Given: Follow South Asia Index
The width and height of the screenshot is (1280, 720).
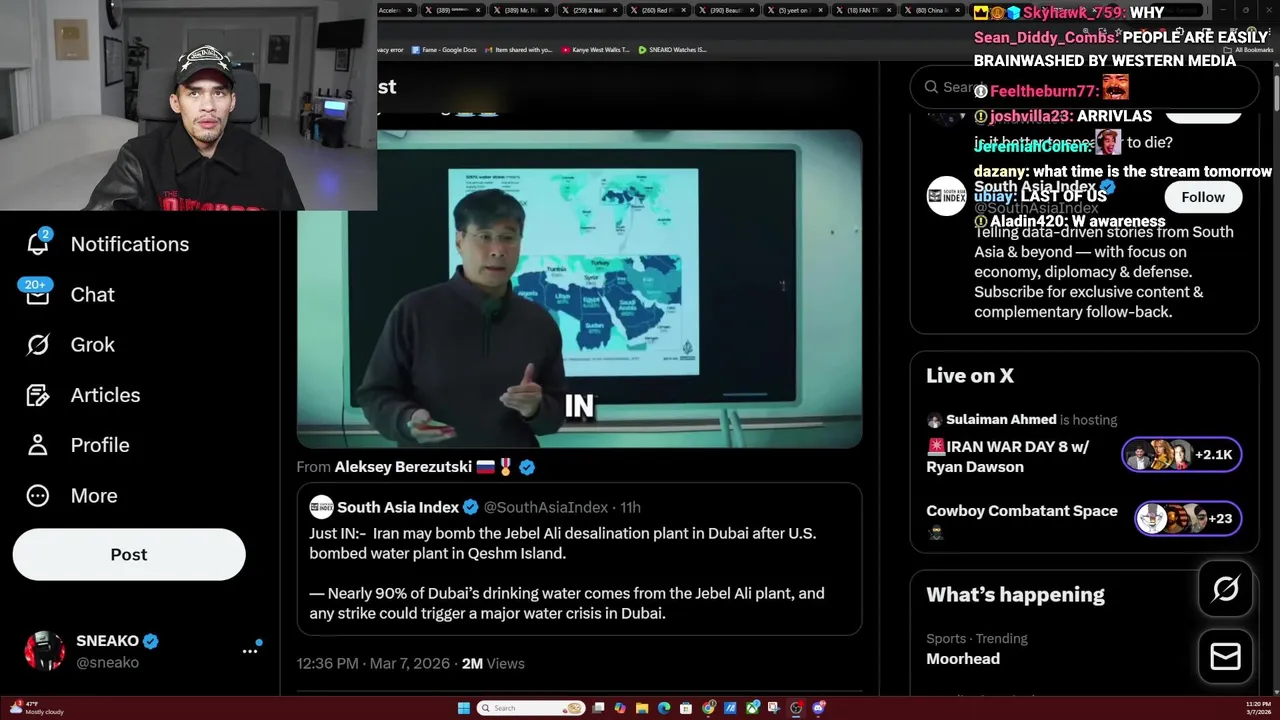Looking at the screenshot, I should point(1203,197).
